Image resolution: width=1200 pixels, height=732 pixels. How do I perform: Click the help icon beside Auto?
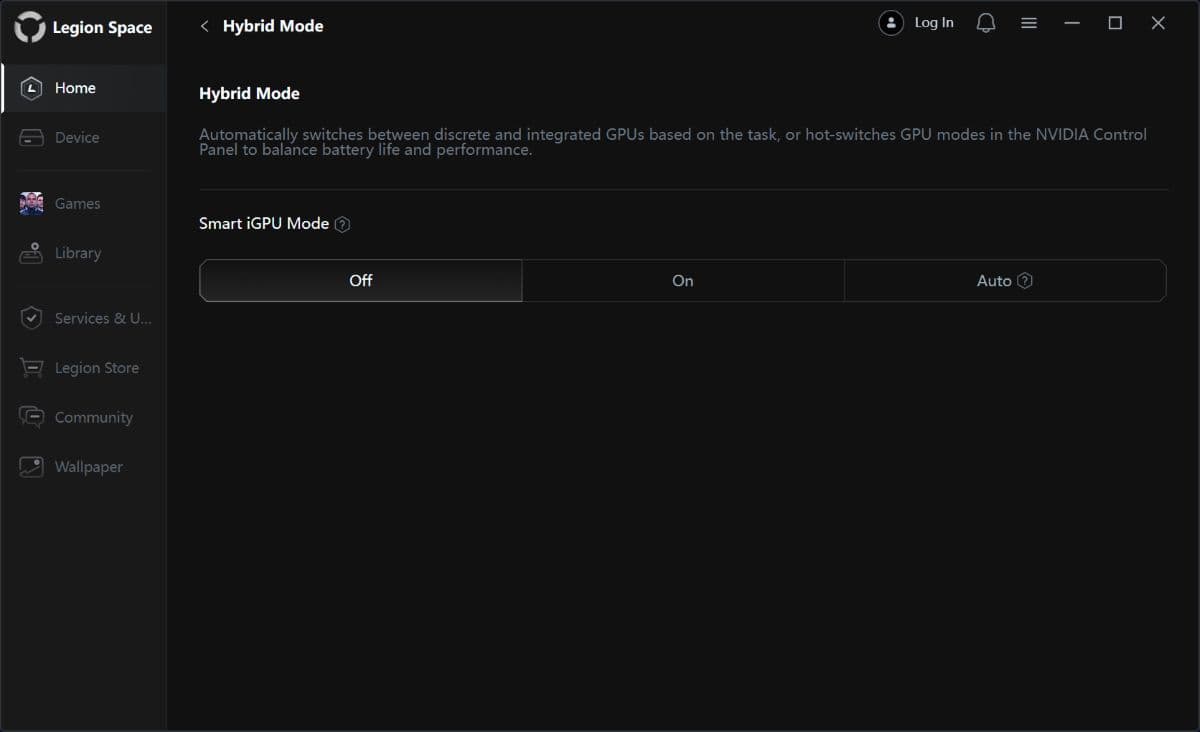(x=1025, y=281)
